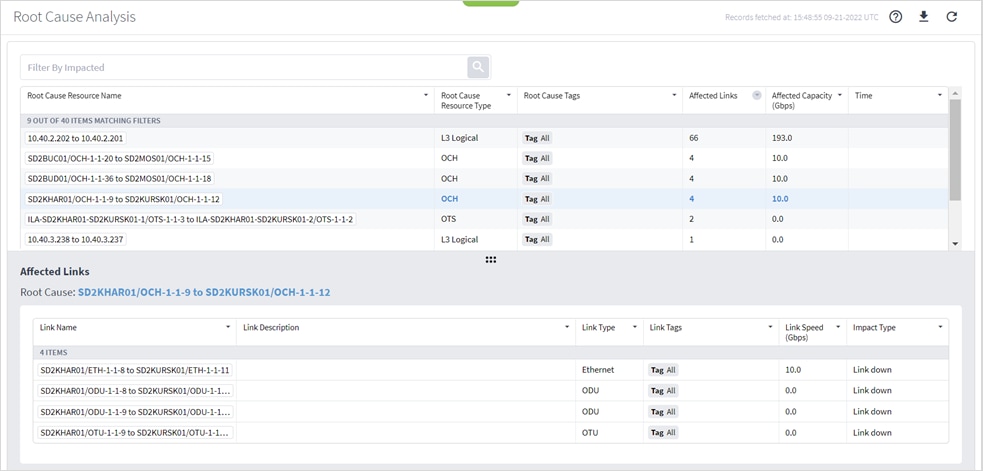Click the Root Cause Analysis page title

pyautogui.click(x=75, y=17)
